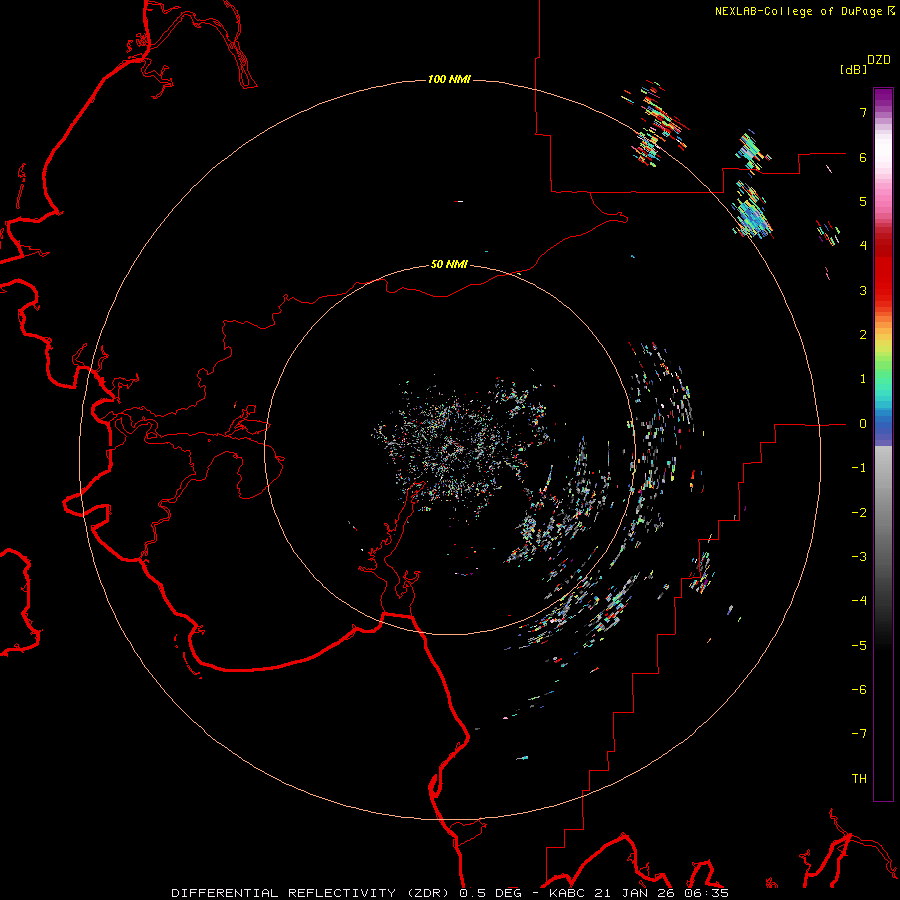Select the -6 dB scale tick label

click(x=859, y=690)
